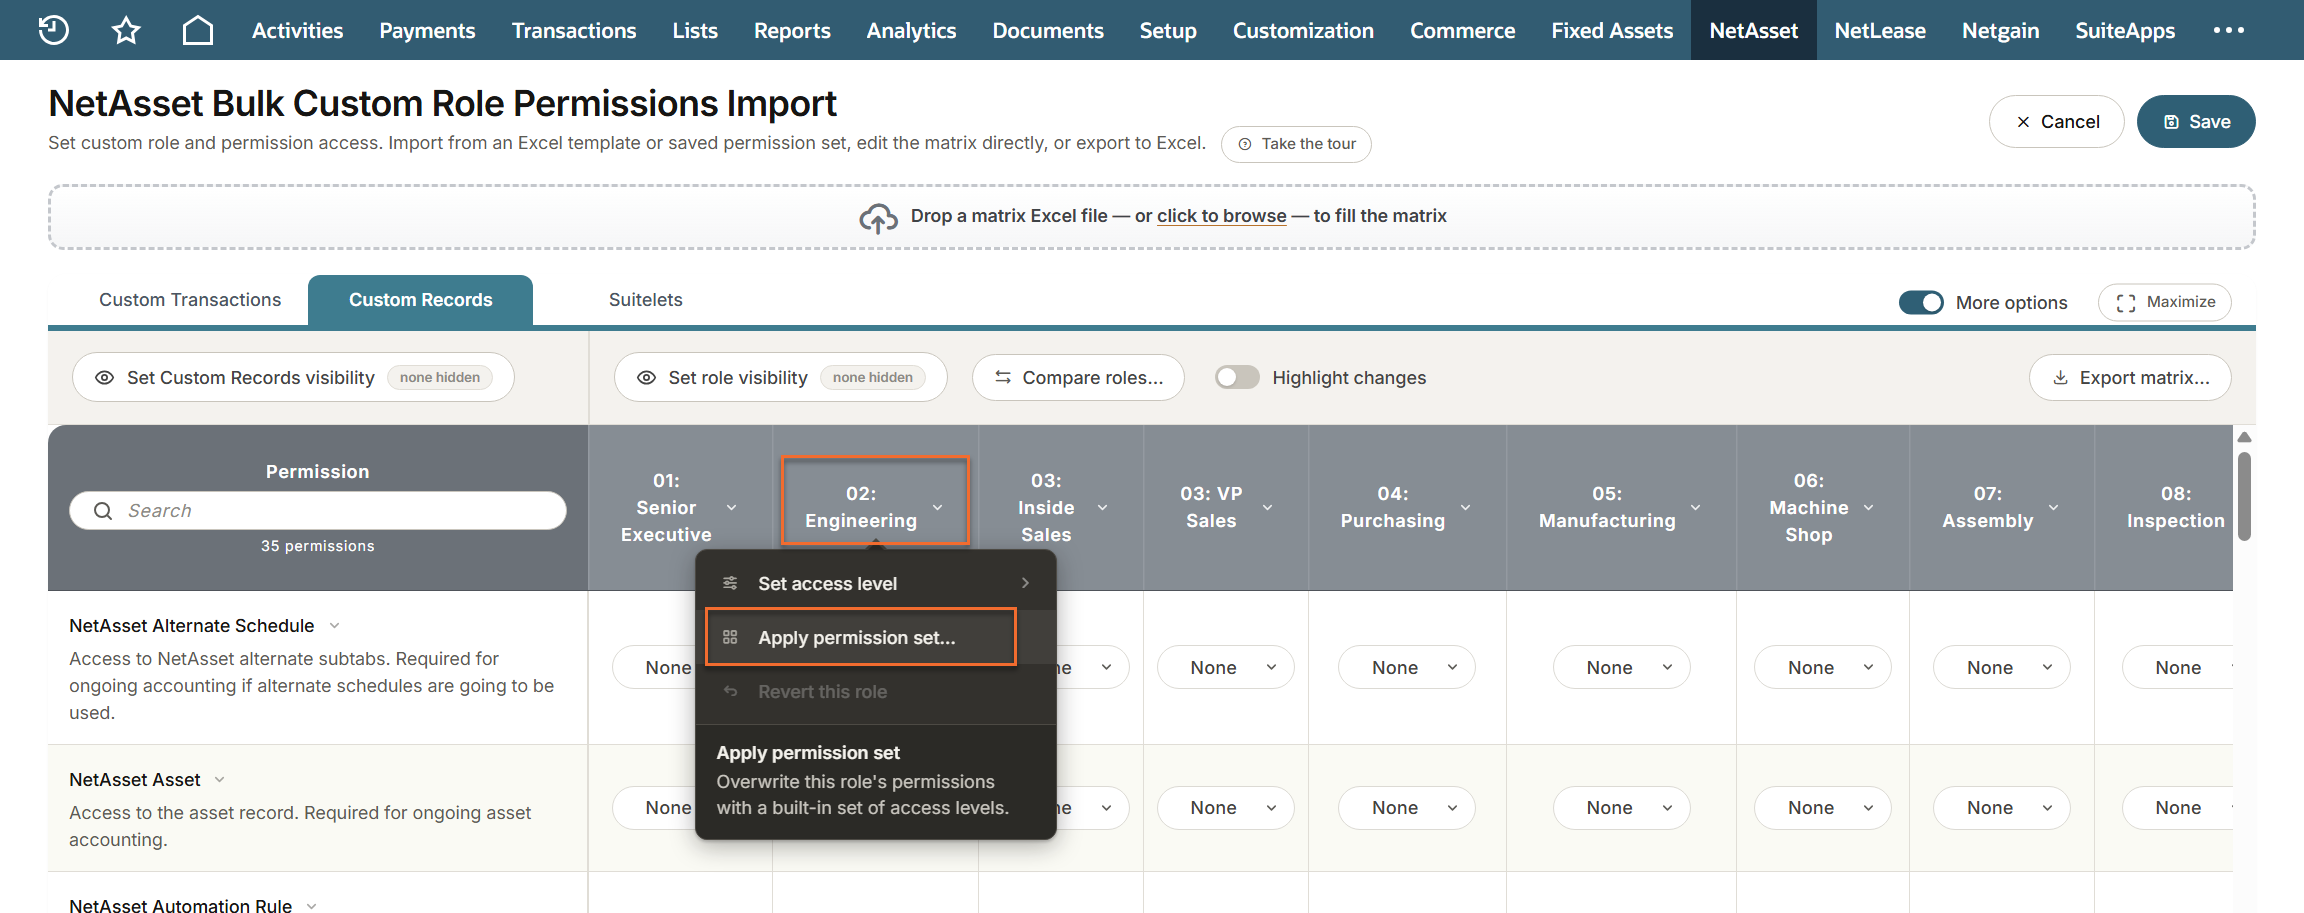The image size is (2304, 913).
Task: Open Assembly access dropdown for Alternate Schedule
Action: 2002,667
